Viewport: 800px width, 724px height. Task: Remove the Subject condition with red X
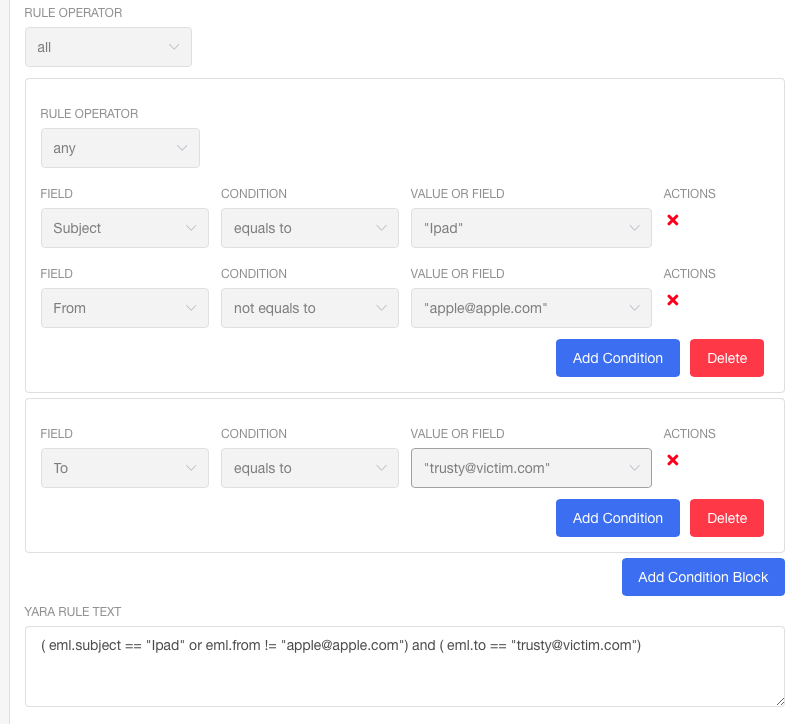[673, 220]
